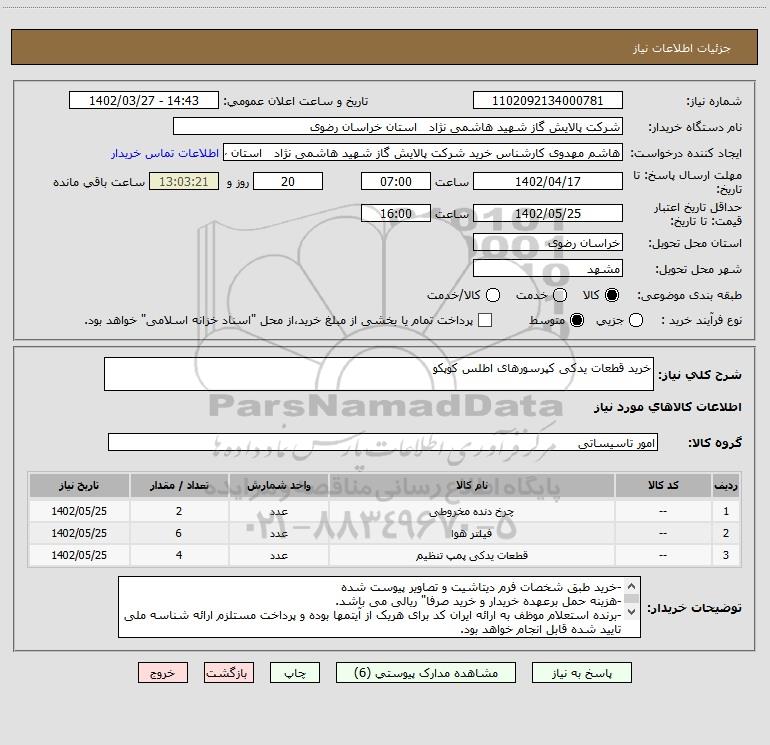Select the چرخ دنده مخروطی item name

click(471, 512)
